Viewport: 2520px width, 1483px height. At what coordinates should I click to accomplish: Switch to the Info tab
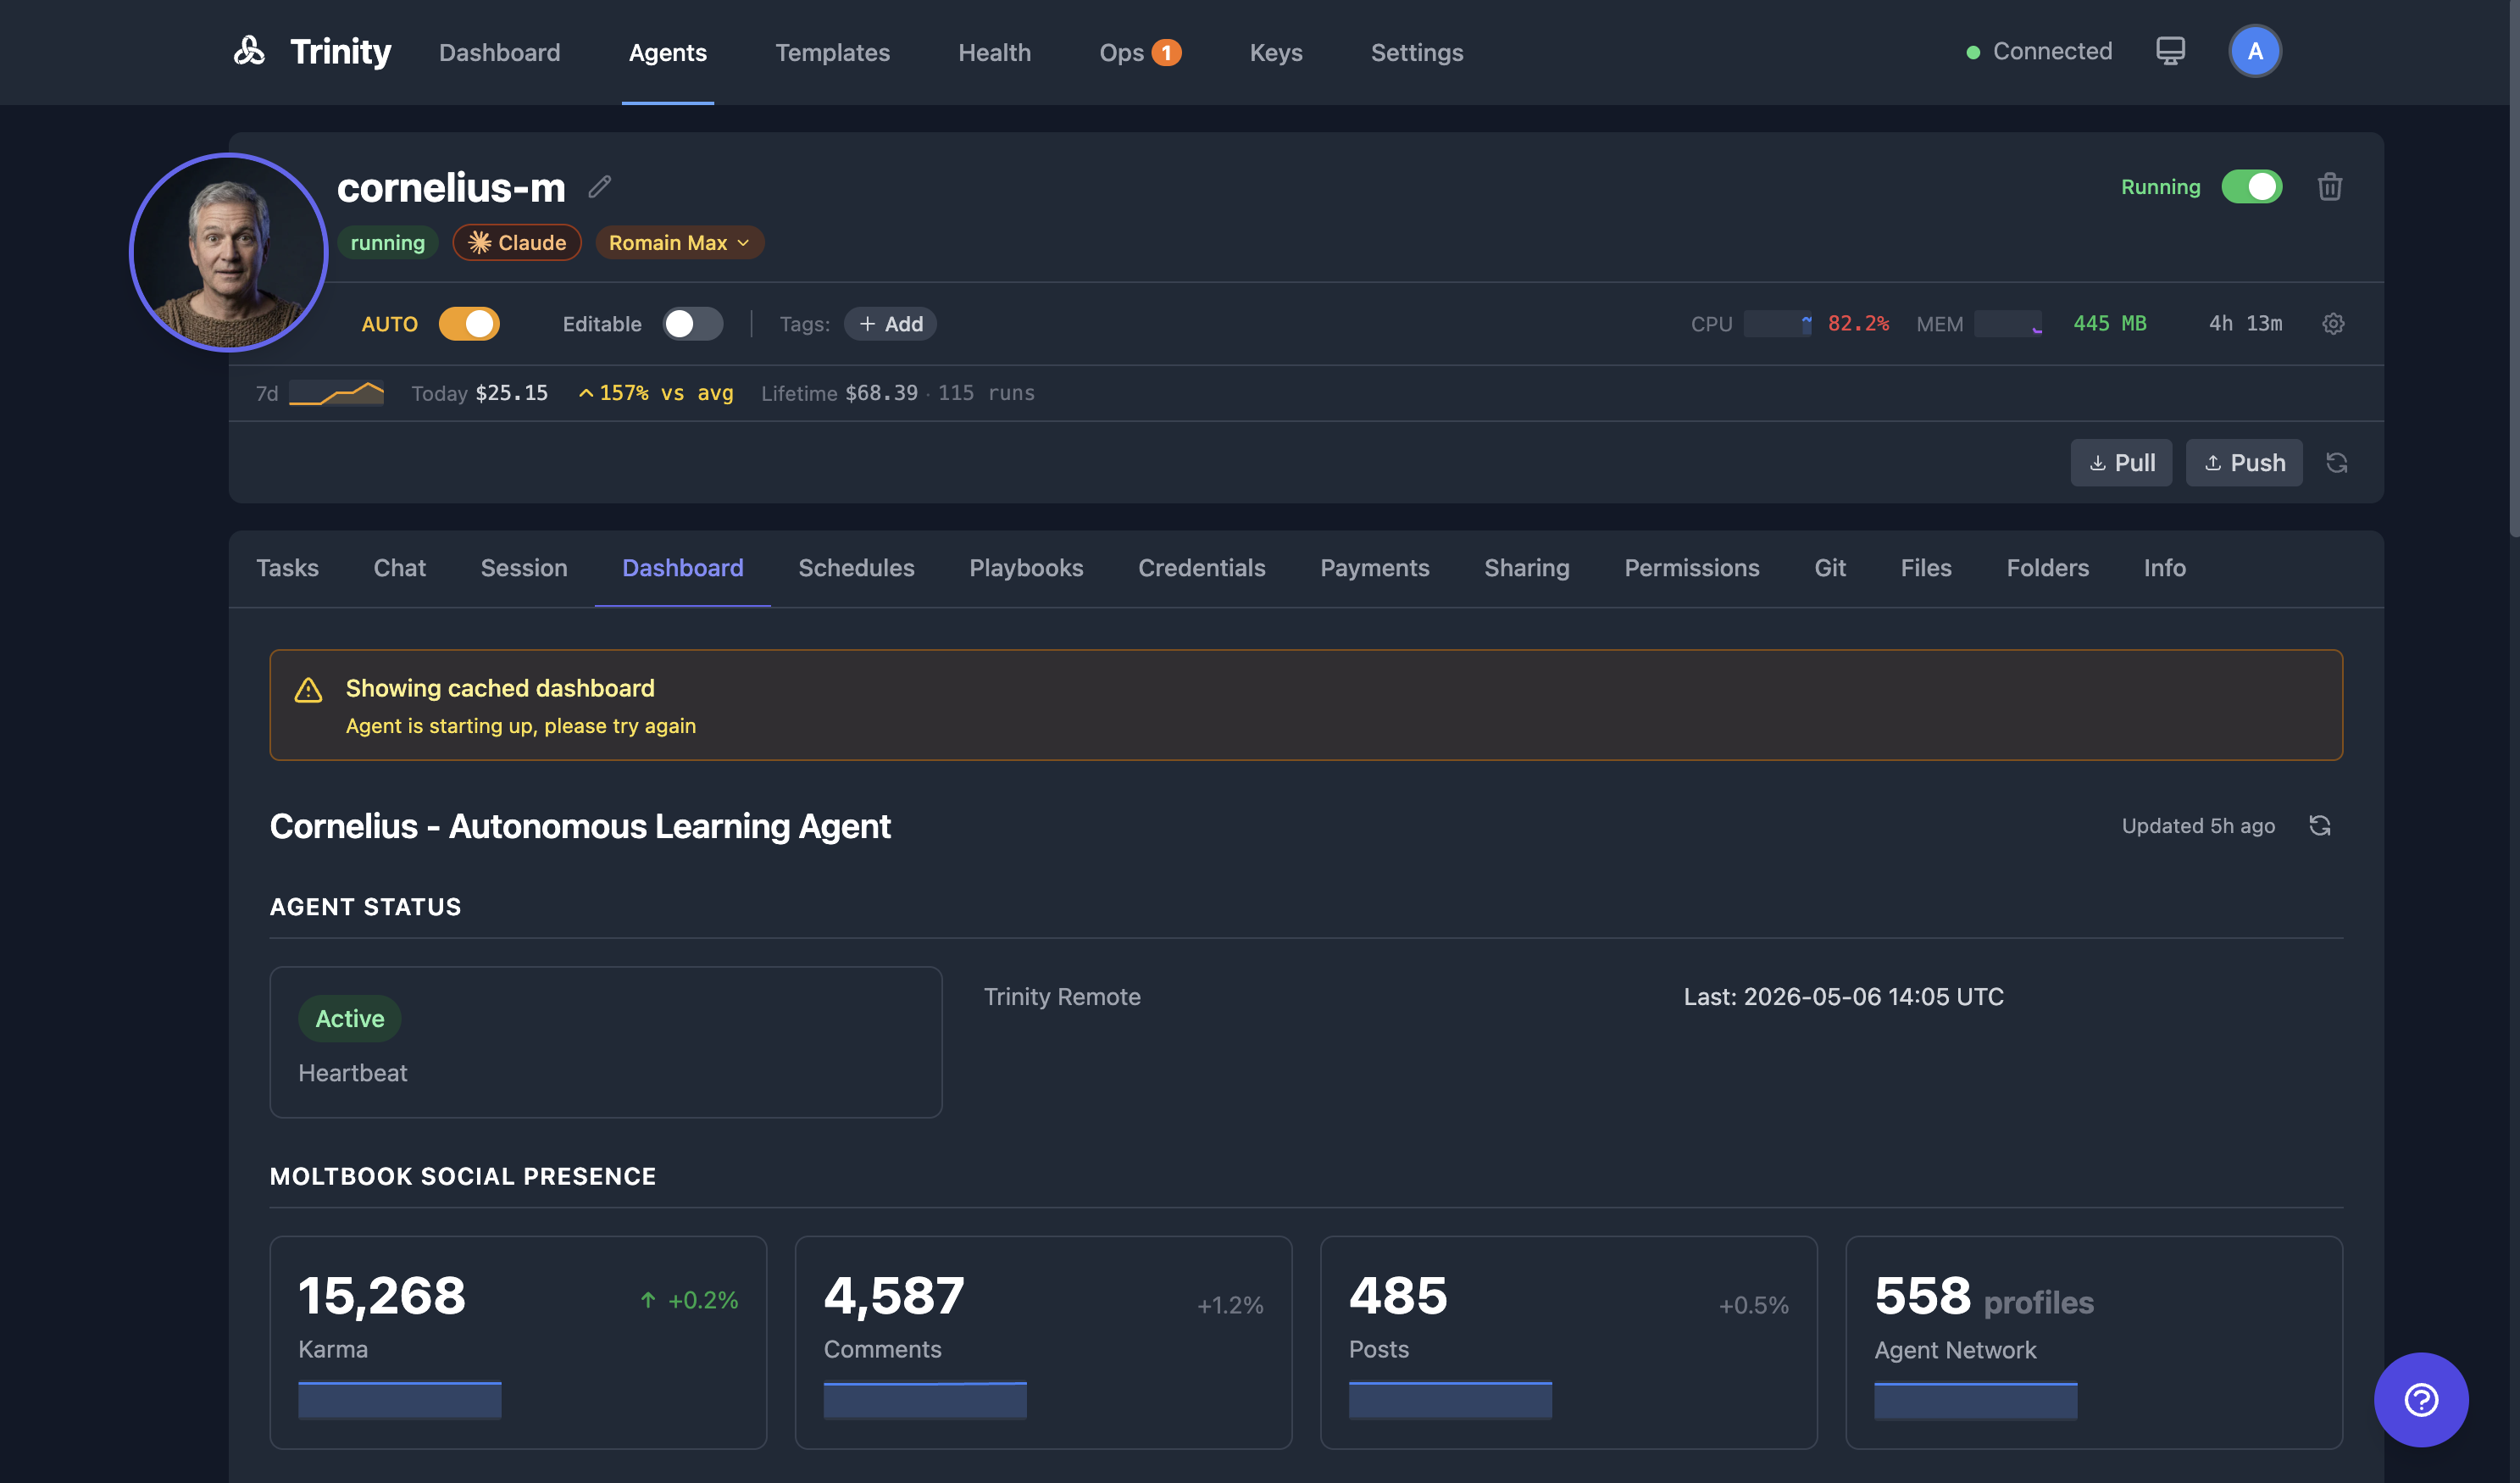[2165, 568]
